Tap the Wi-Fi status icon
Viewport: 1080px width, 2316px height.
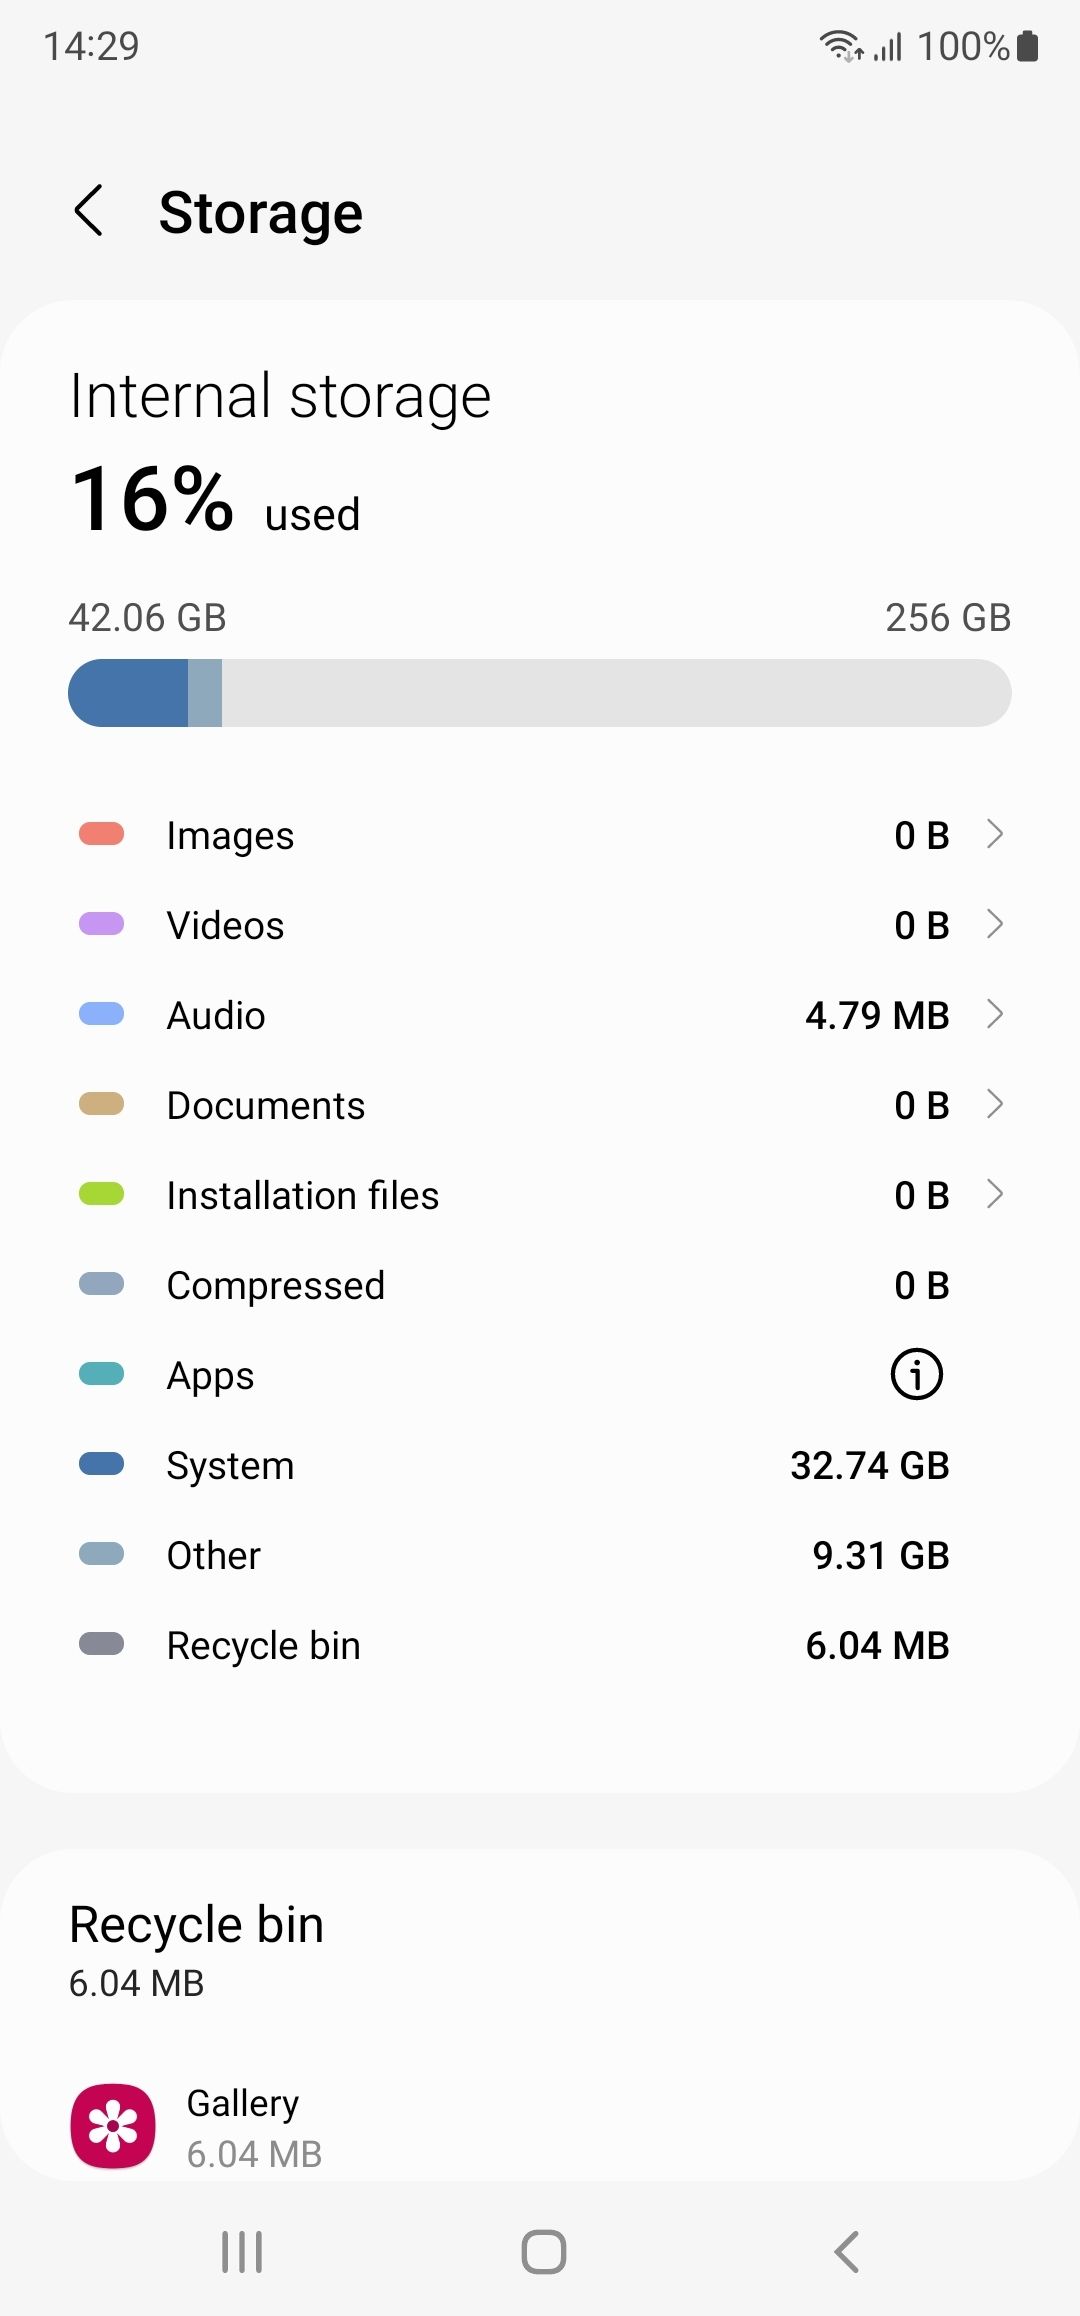coord(842,46)
